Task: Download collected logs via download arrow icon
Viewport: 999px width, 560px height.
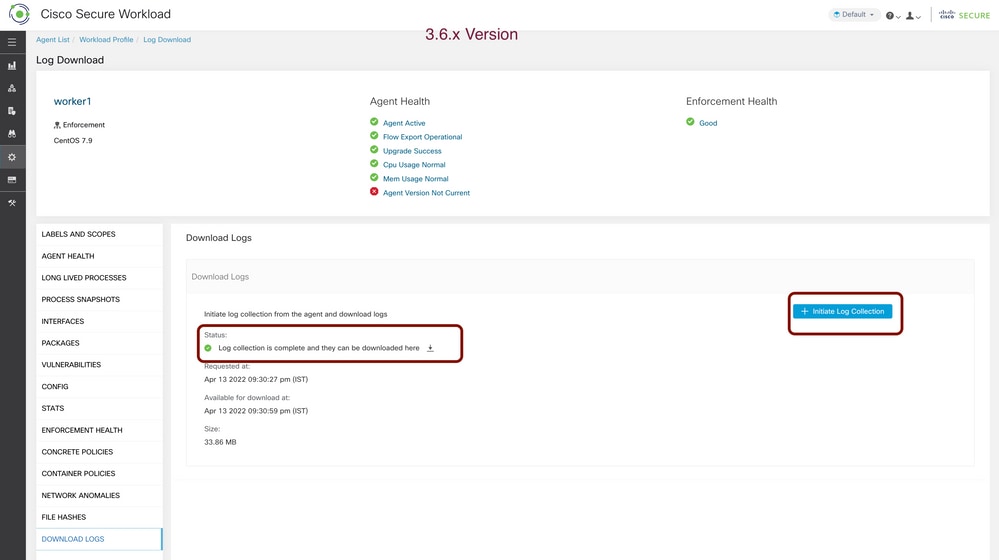Action: pyautogui.click(x=430, y=348)
